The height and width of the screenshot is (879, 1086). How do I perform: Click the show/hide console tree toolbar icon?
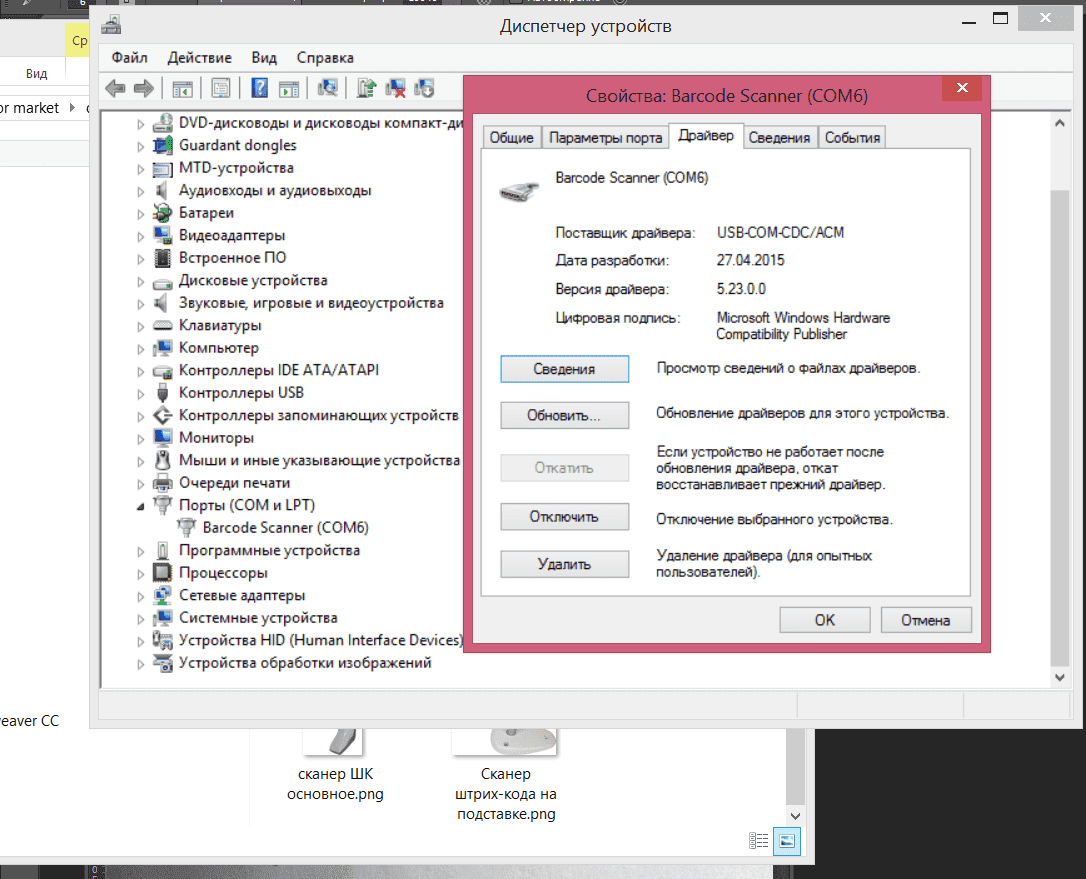point(183,88)
